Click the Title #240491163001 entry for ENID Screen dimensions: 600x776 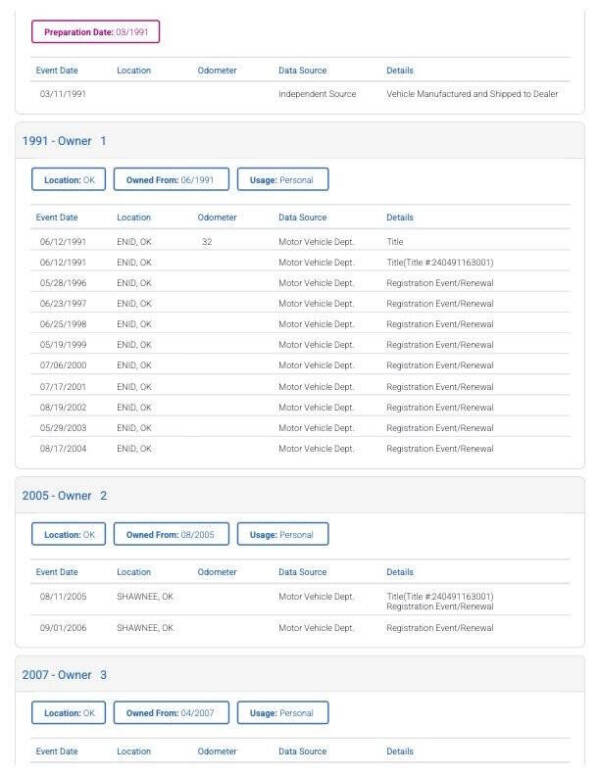439,262
